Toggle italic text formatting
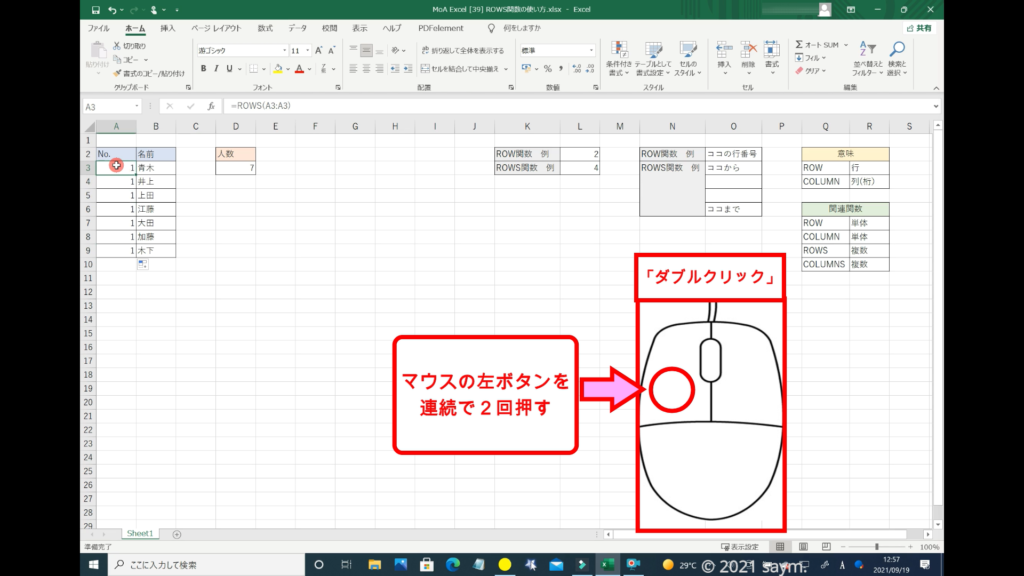Viewport: 1024px width, 576px height. coord(217,69)
